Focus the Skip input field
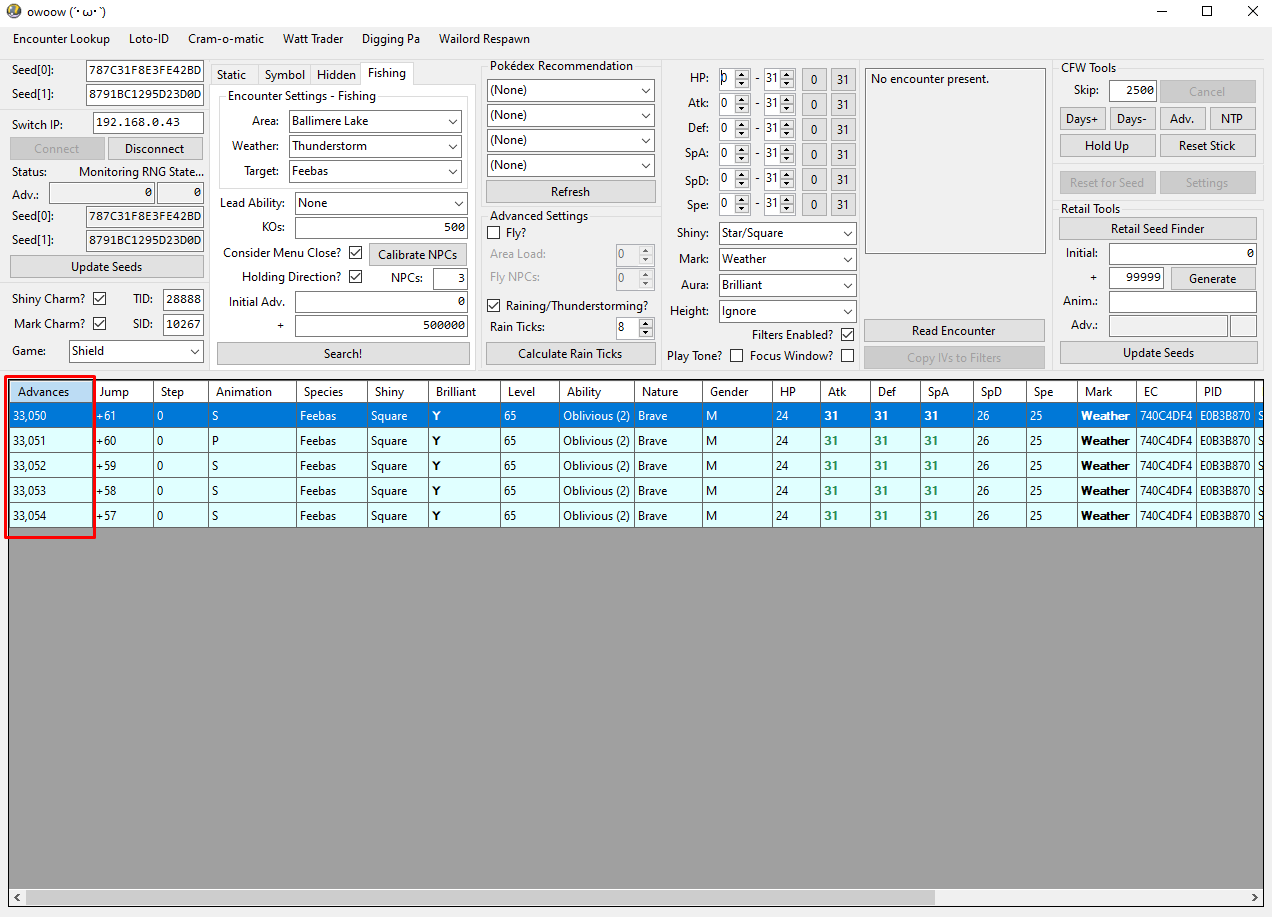The height and width of the screenshot is (917, 1272). click(1133, 90)
